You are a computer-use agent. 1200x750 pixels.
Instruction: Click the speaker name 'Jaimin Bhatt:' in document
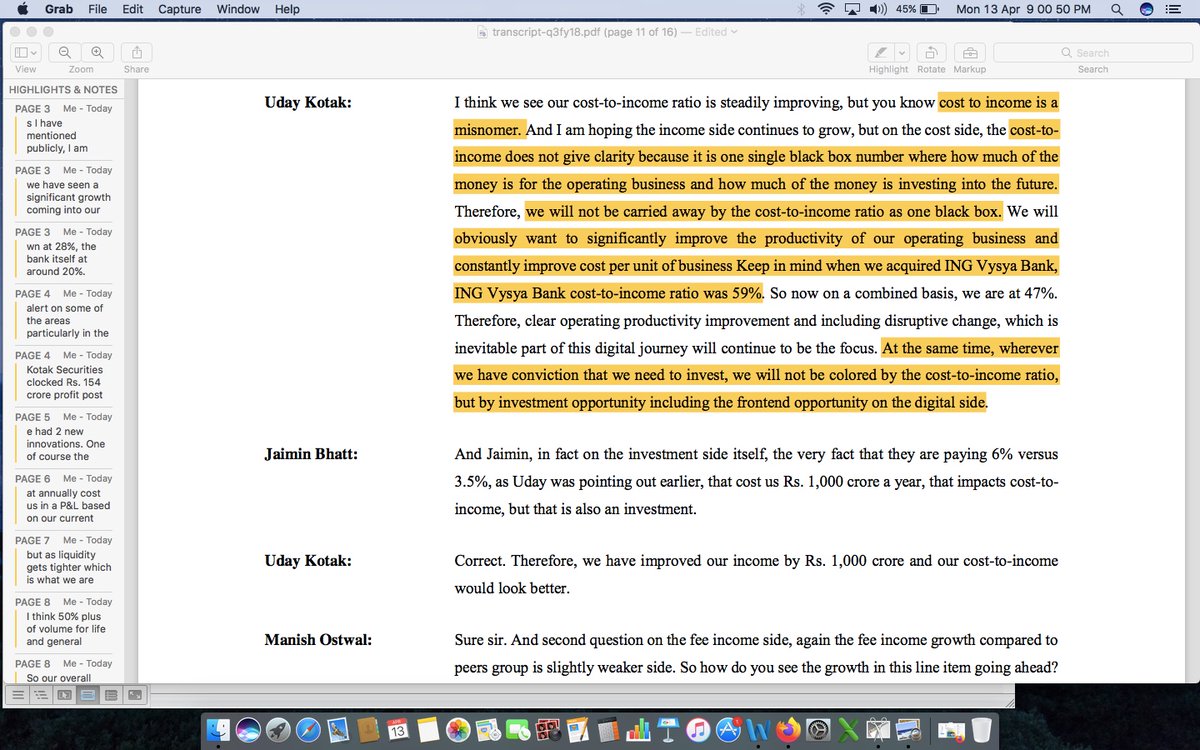[x=311, y=454]
